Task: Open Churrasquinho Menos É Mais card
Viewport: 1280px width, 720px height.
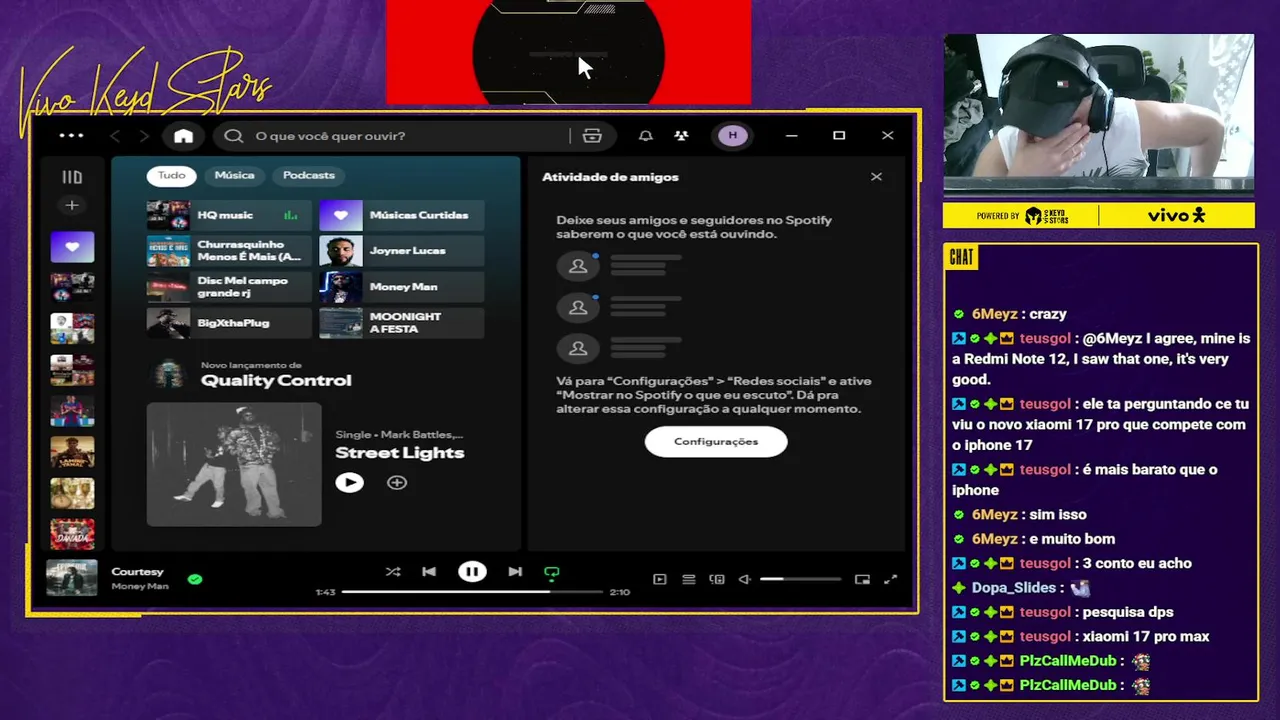Action: [229, 251]
